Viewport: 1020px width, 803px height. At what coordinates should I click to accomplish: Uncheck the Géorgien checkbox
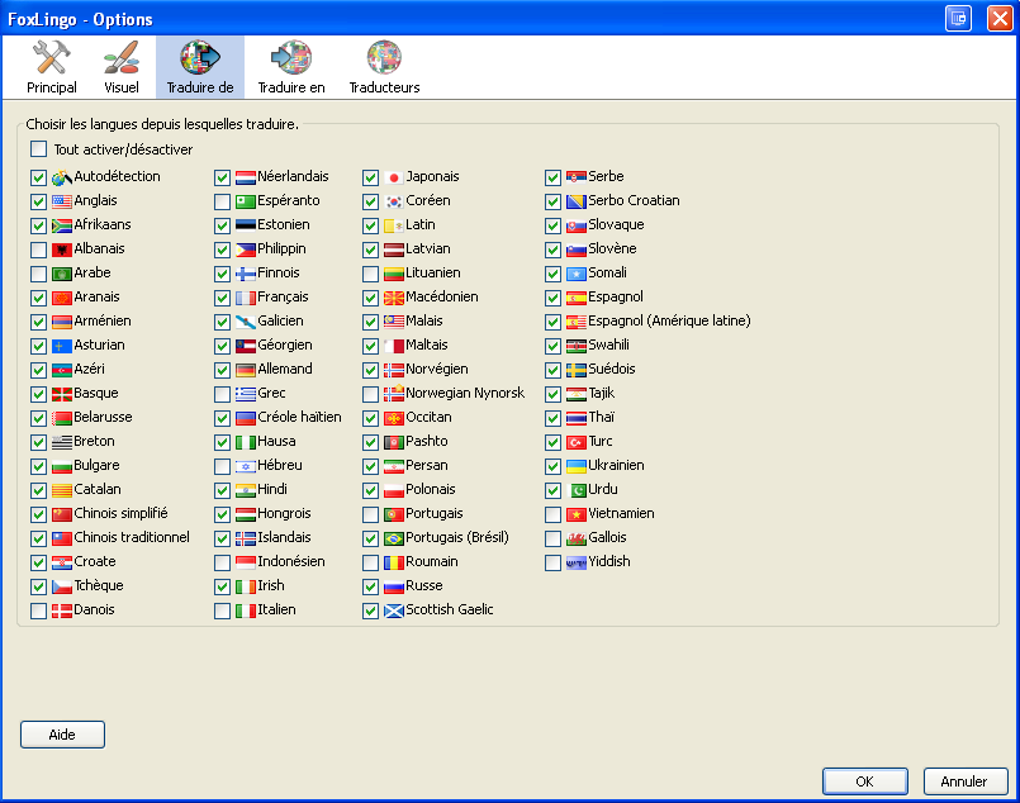click(x=222, y=346)
